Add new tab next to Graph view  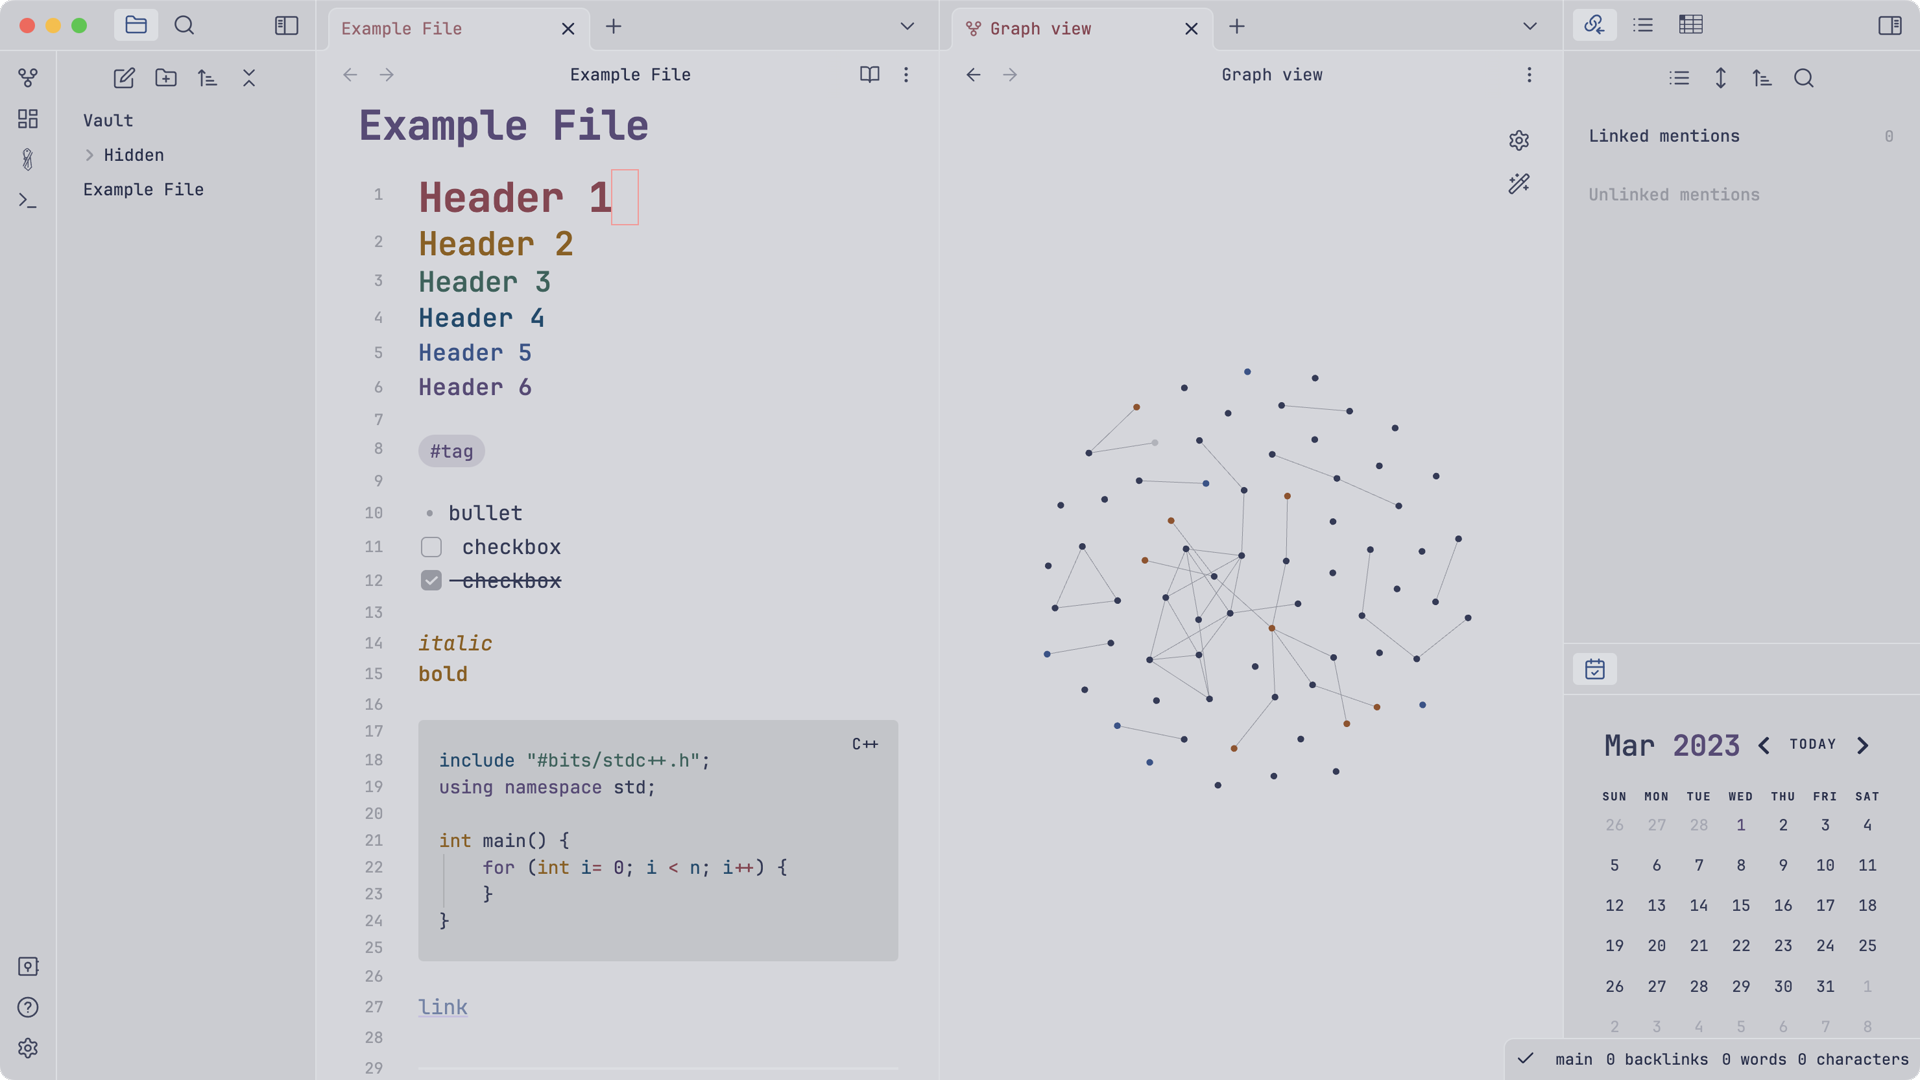click(x=1237, y=27)
